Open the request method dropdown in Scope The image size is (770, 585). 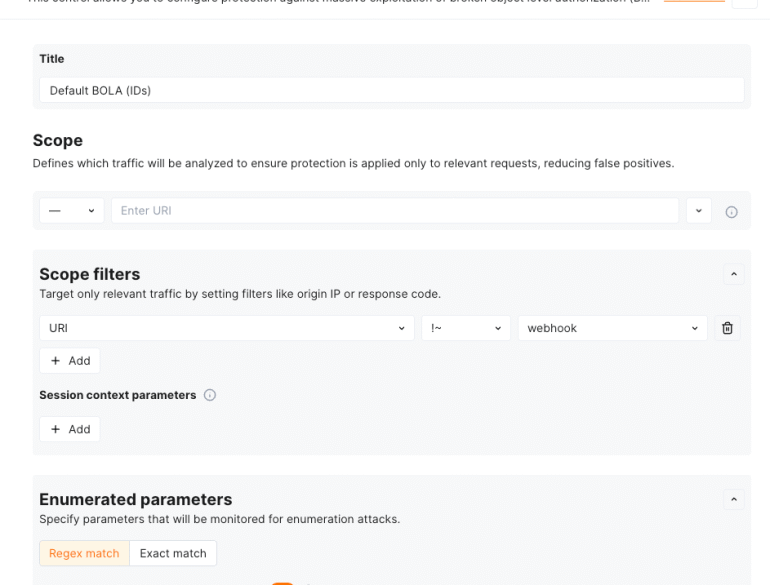coord(72,211)
